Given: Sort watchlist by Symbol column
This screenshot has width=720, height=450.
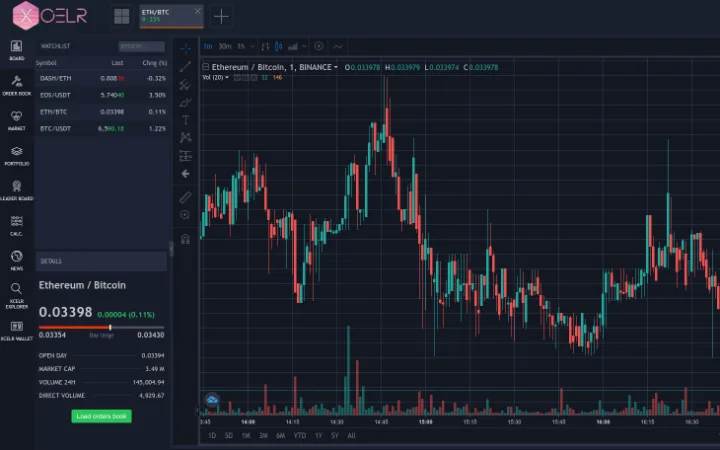Looking at the screenshot, I should (x=46, y=63).
